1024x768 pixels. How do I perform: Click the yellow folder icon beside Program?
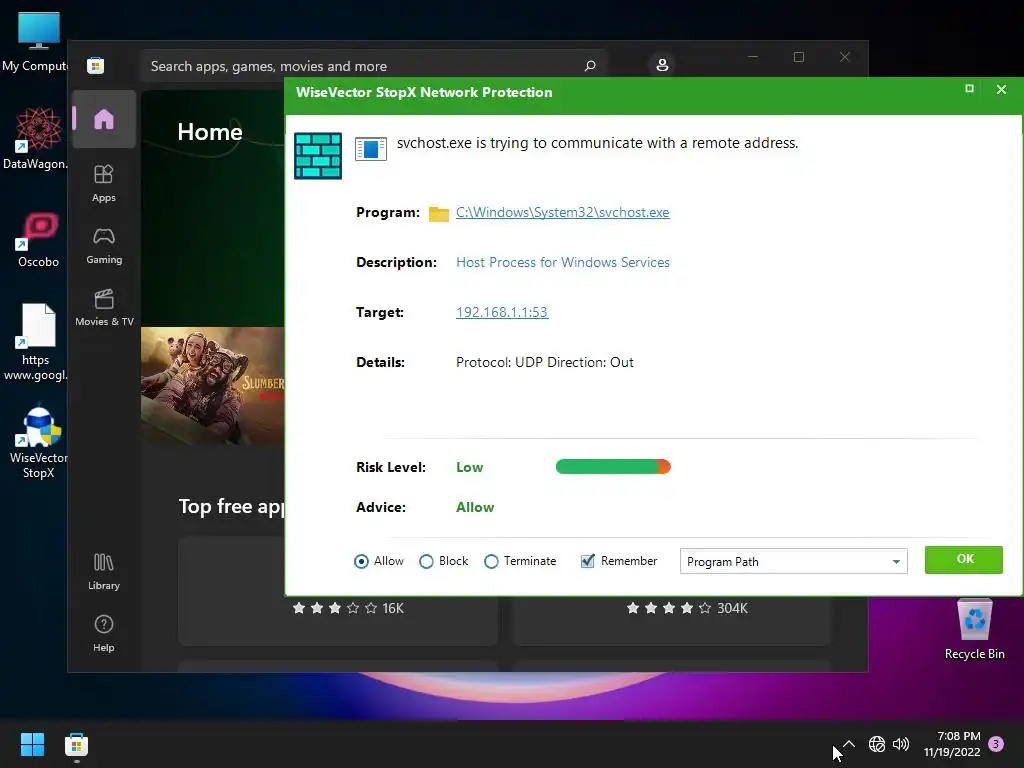(x=438, y=213)
